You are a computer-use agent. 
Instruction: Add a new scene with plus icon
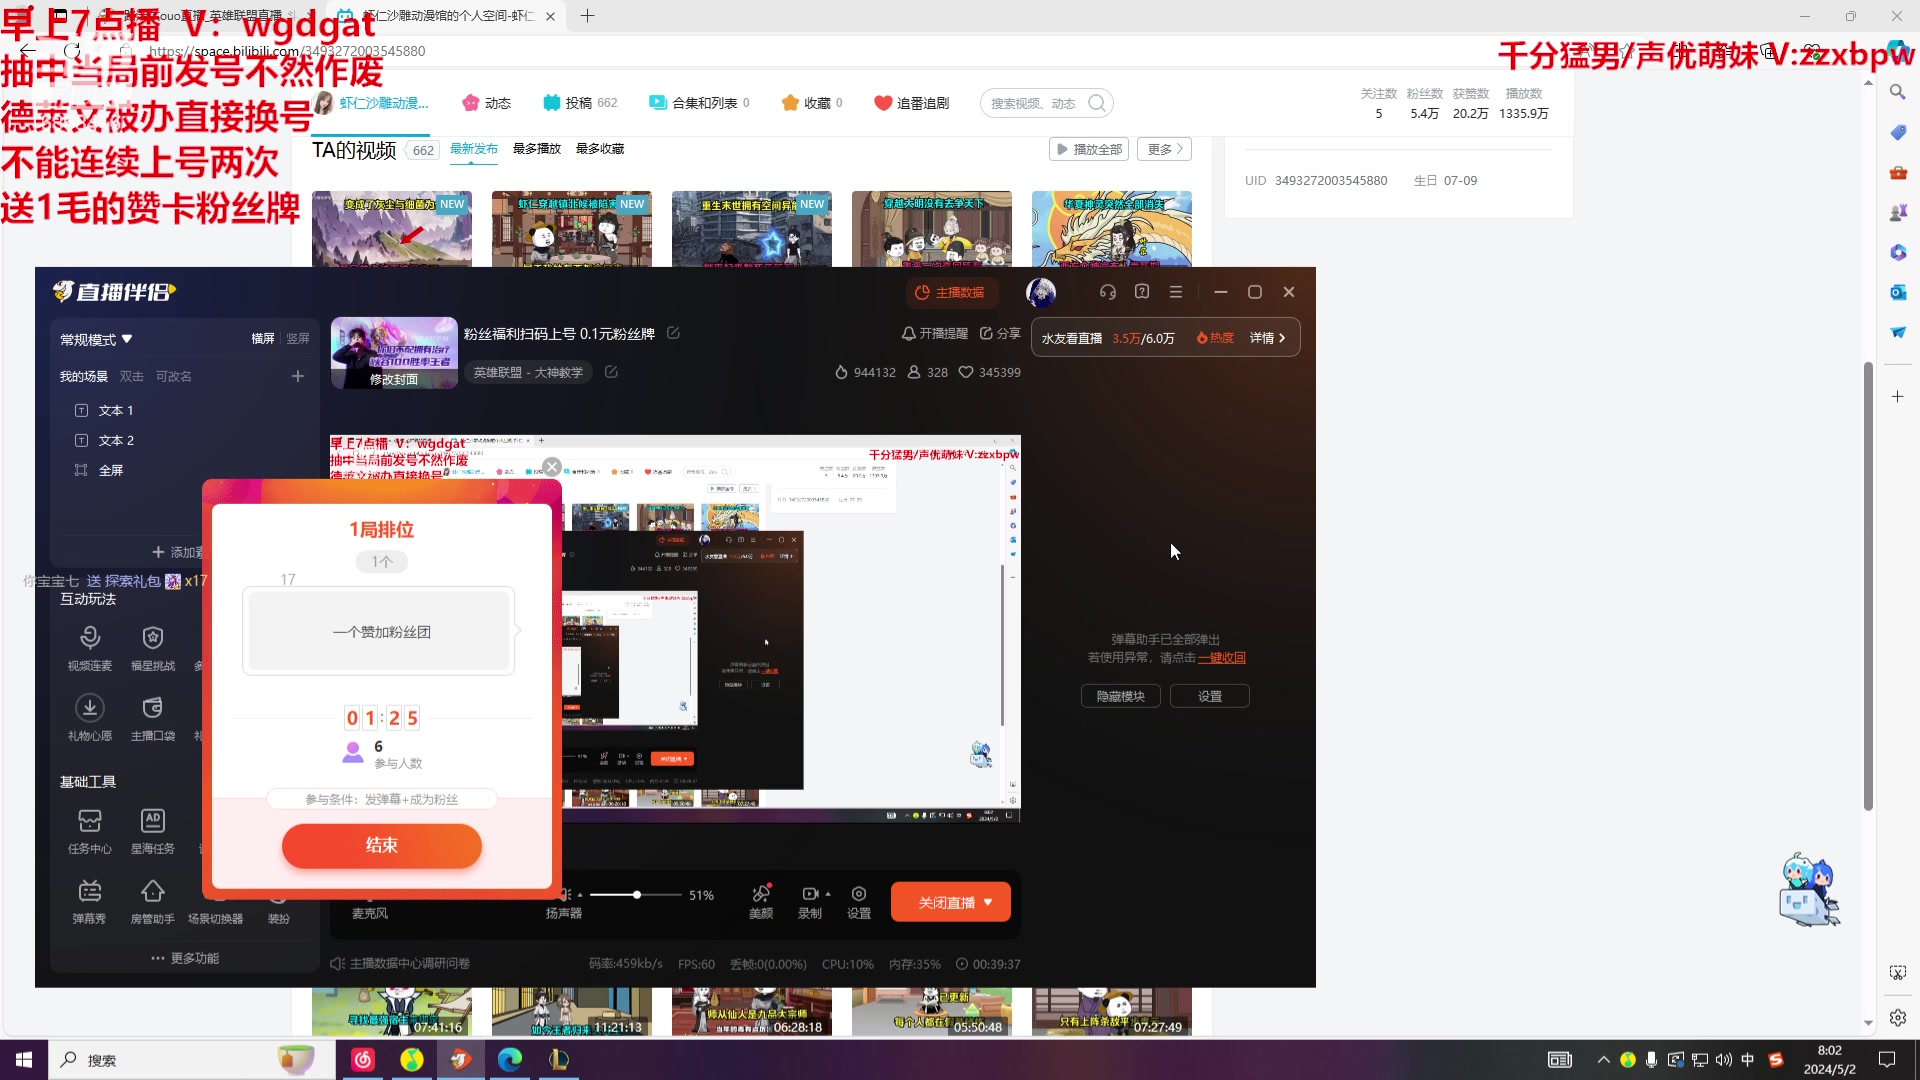tap(297, 376)
